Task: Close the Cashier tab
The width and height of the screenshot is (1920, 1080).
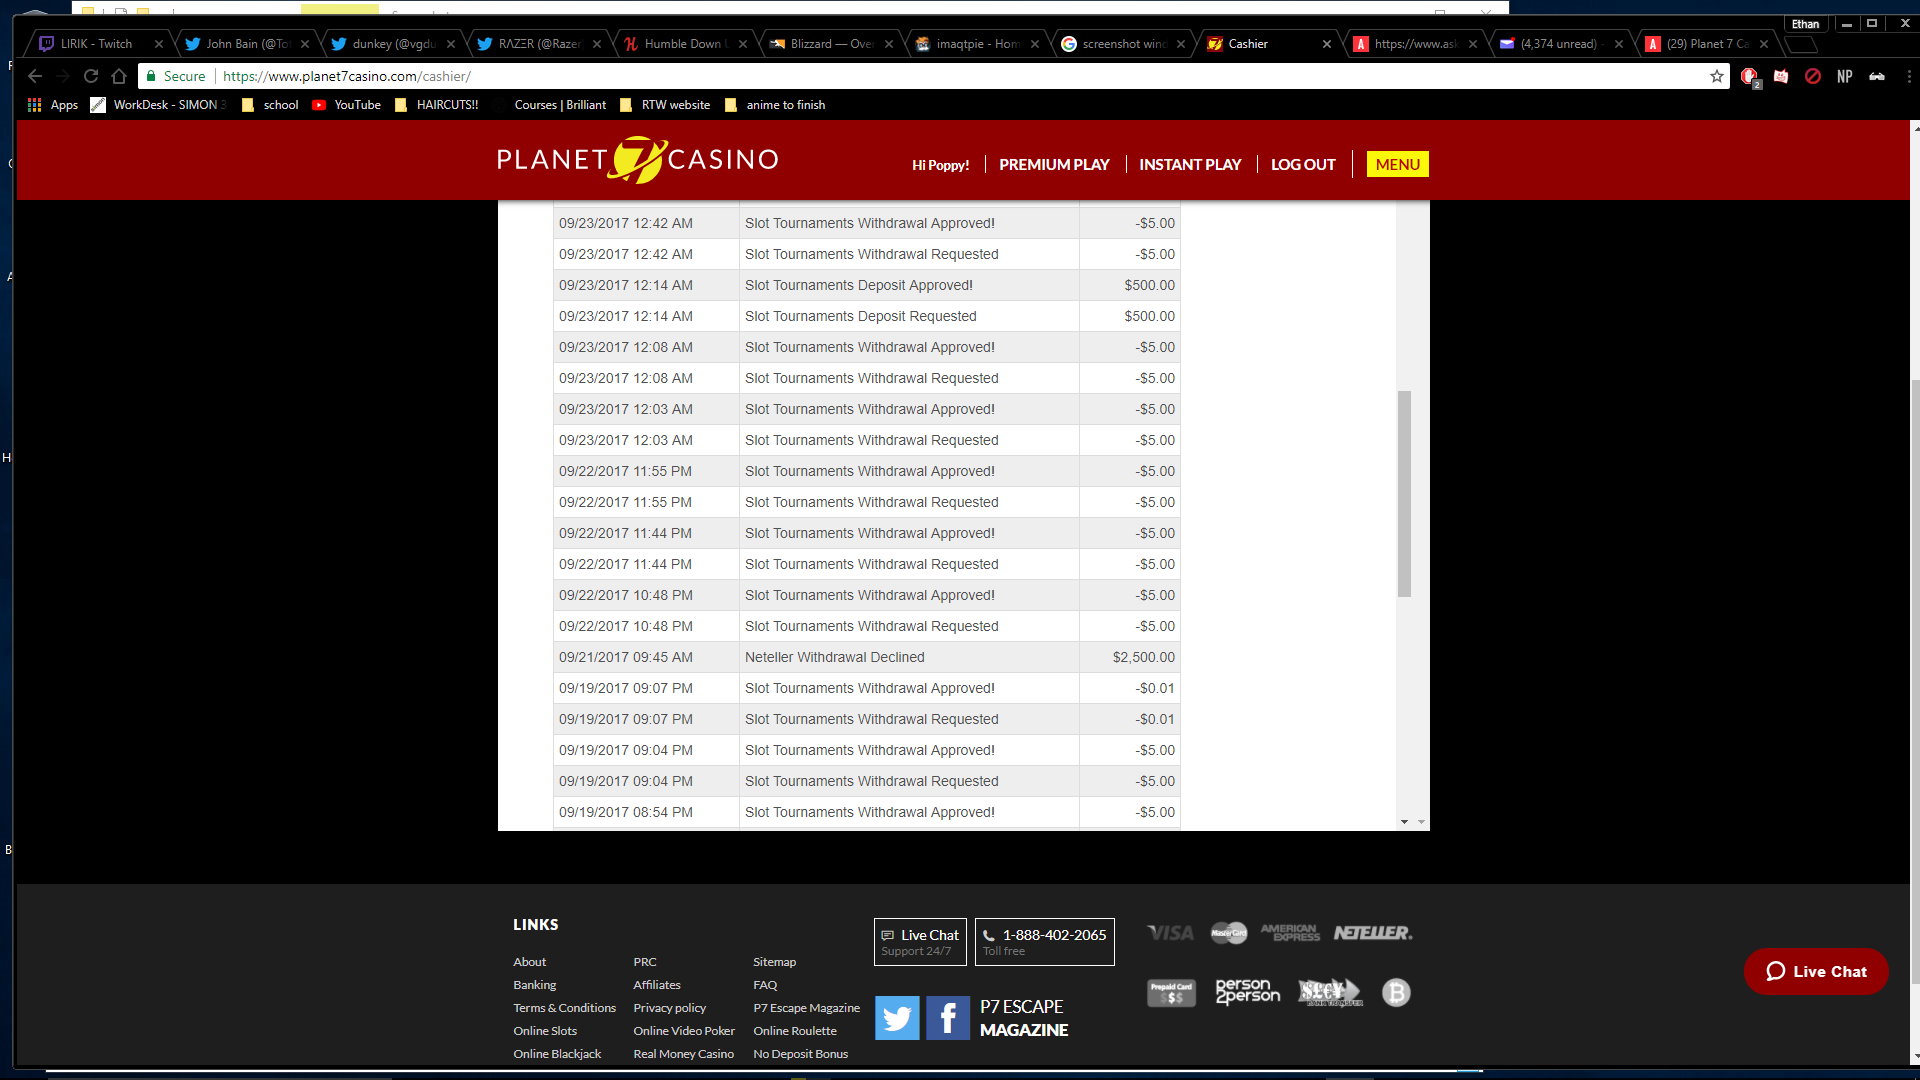Action: (x=1327, y=44)
